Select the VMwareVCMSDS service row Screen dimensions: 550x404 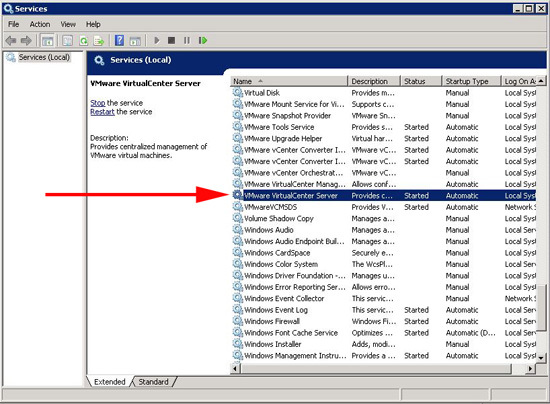click(x=384, y=207)
